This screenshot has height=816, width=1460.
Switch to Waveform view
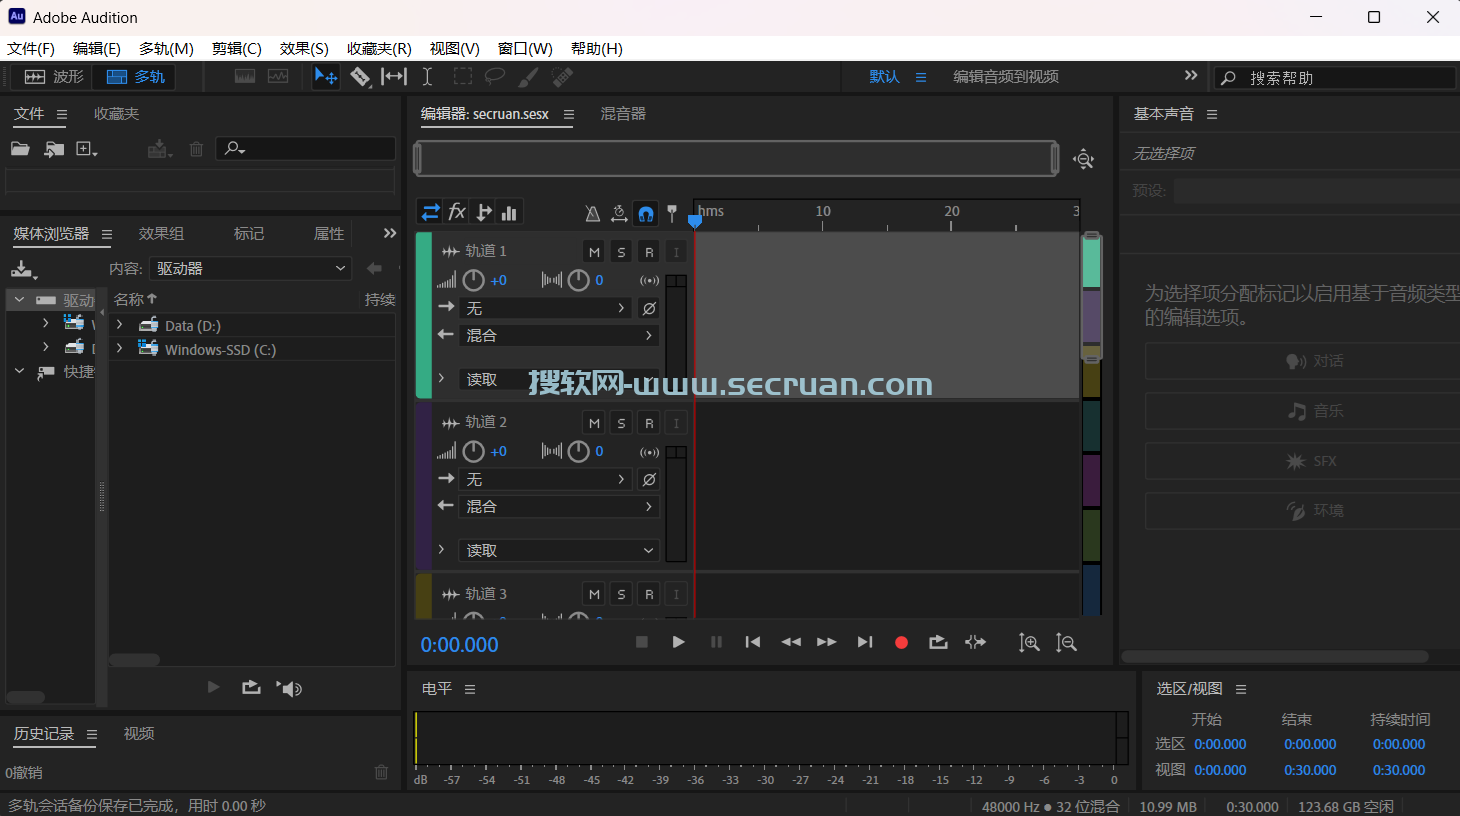[54, 77]
